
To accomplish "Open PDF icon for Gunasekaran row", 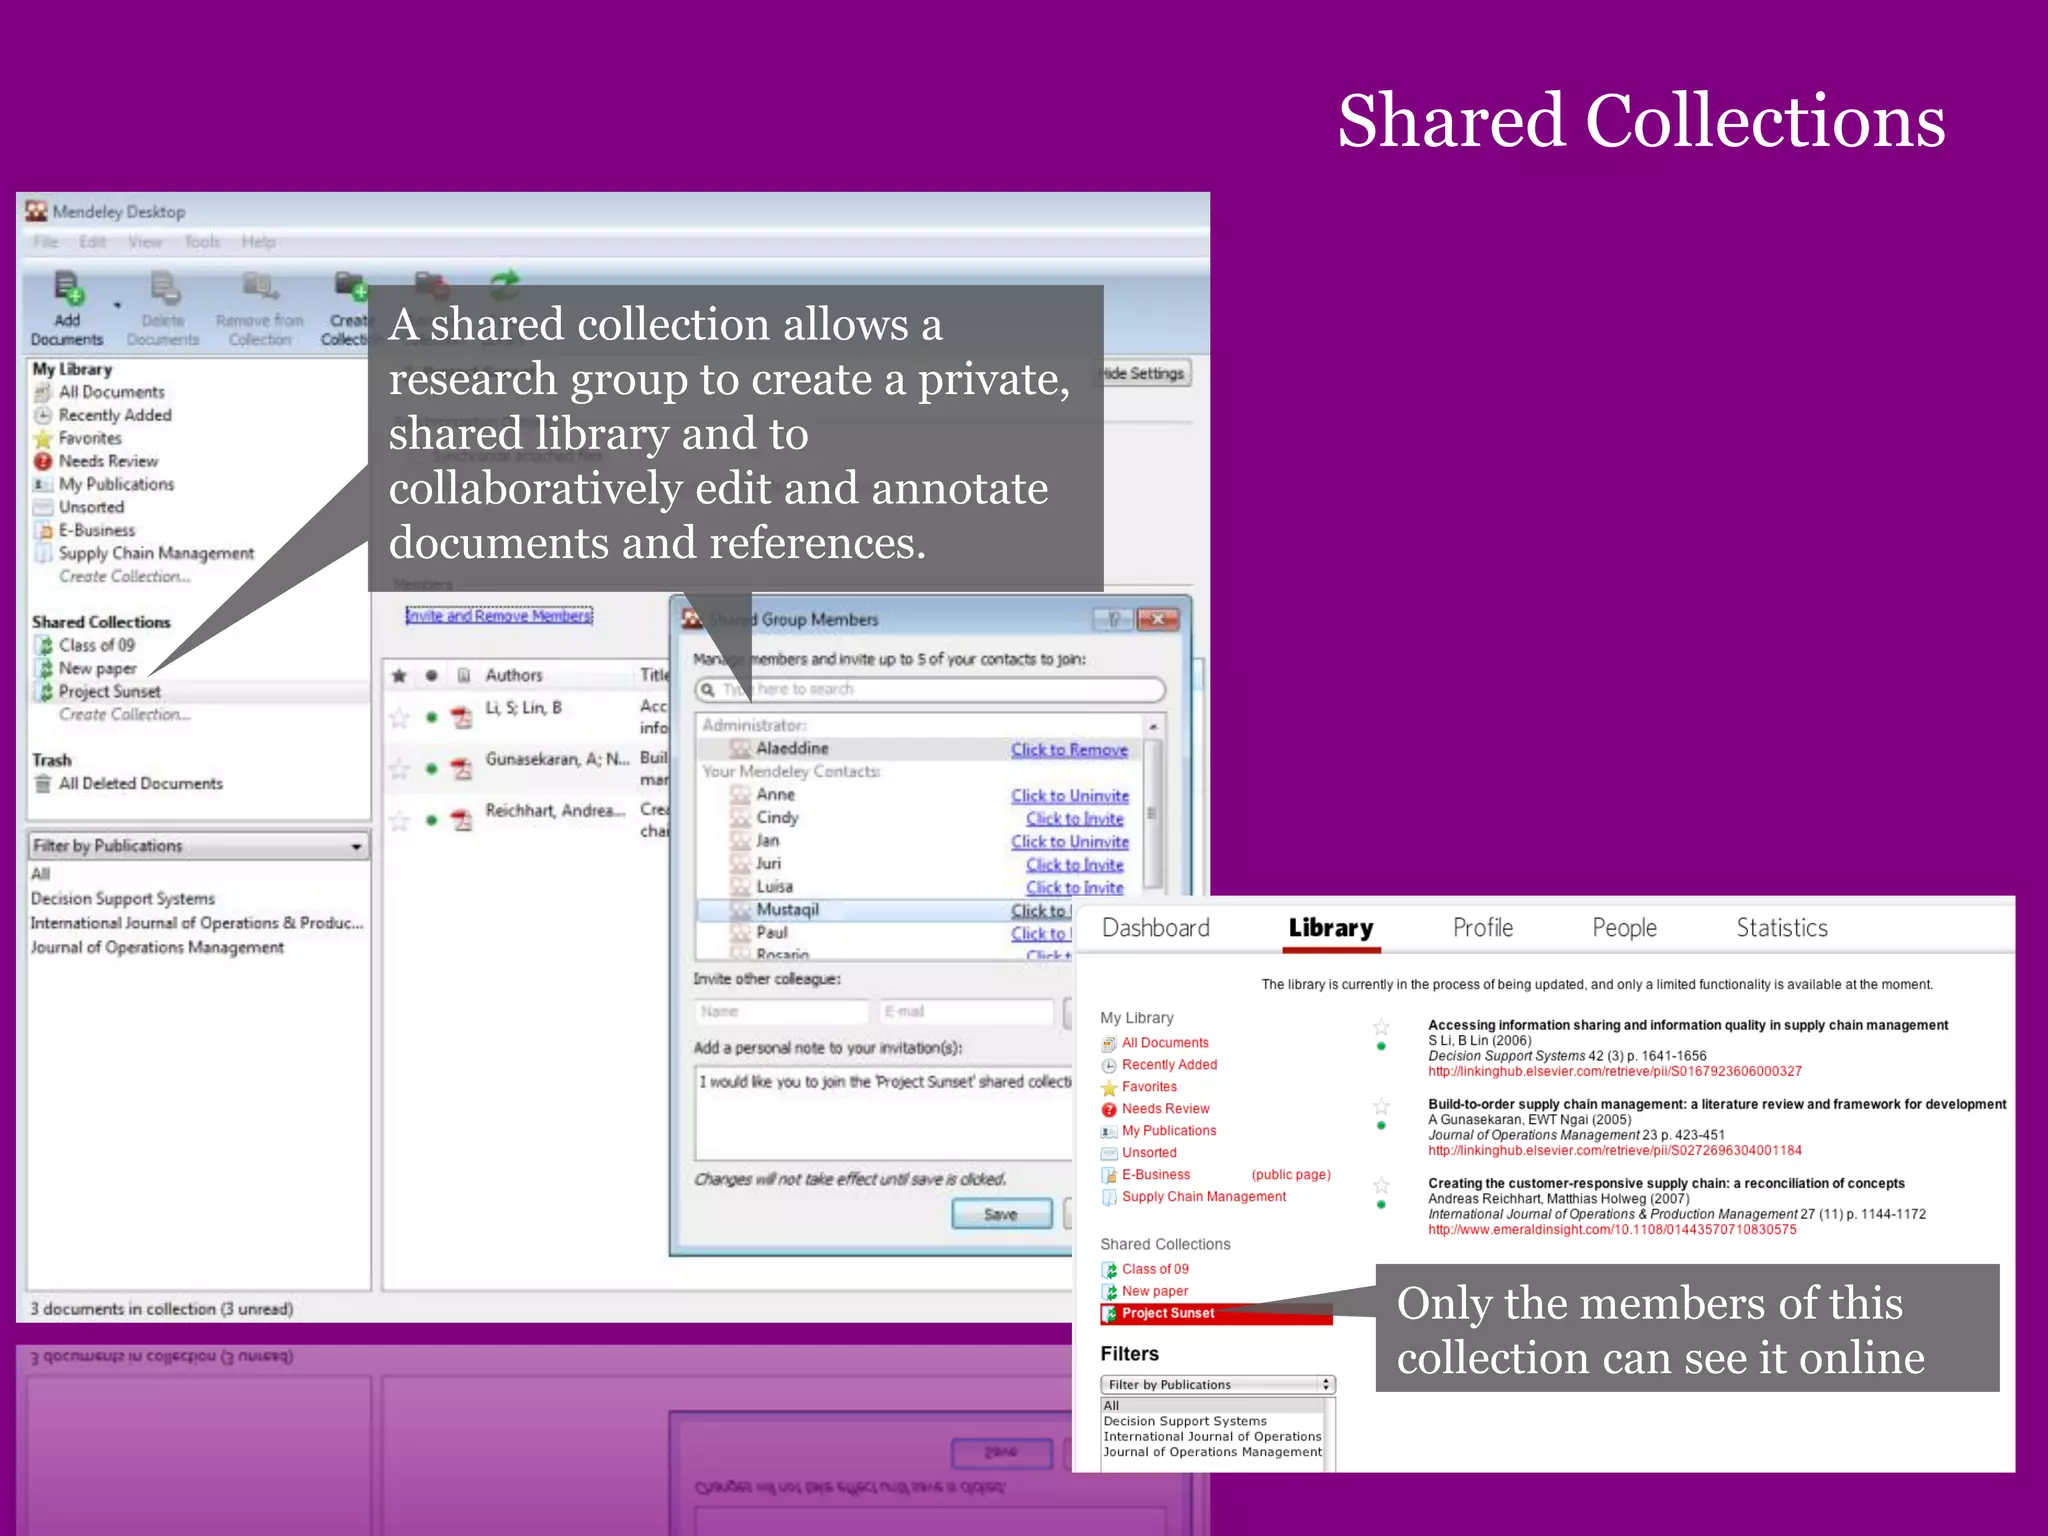I will [461, 769].
